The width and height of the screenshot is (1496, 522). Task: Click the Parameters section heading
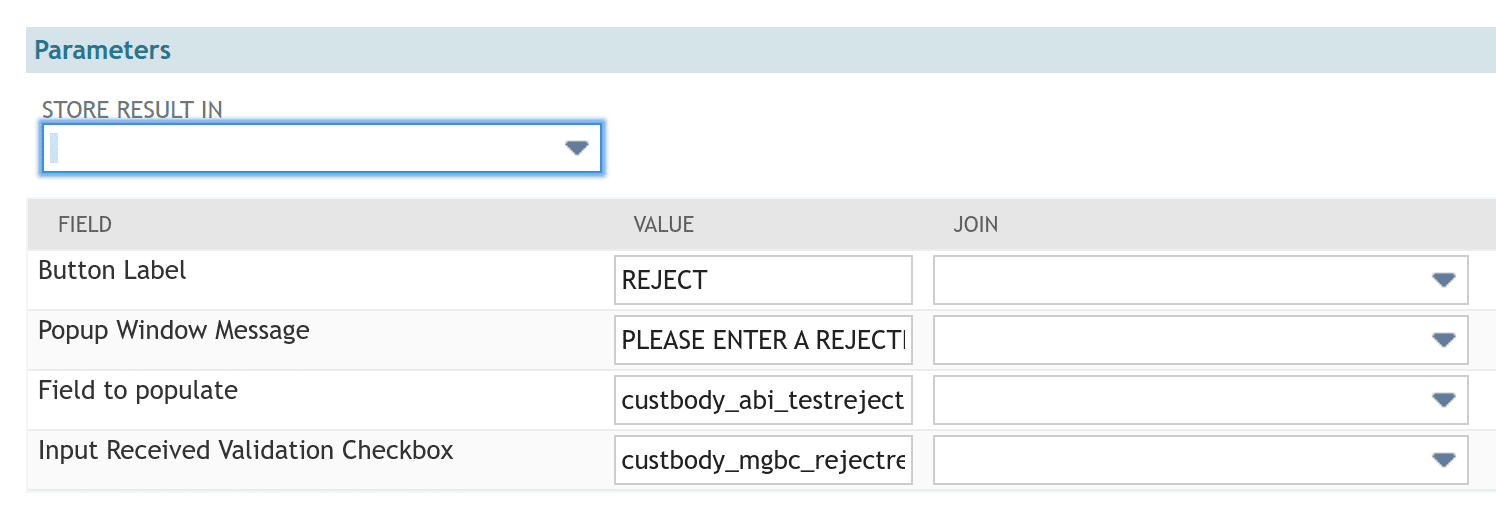103,50
